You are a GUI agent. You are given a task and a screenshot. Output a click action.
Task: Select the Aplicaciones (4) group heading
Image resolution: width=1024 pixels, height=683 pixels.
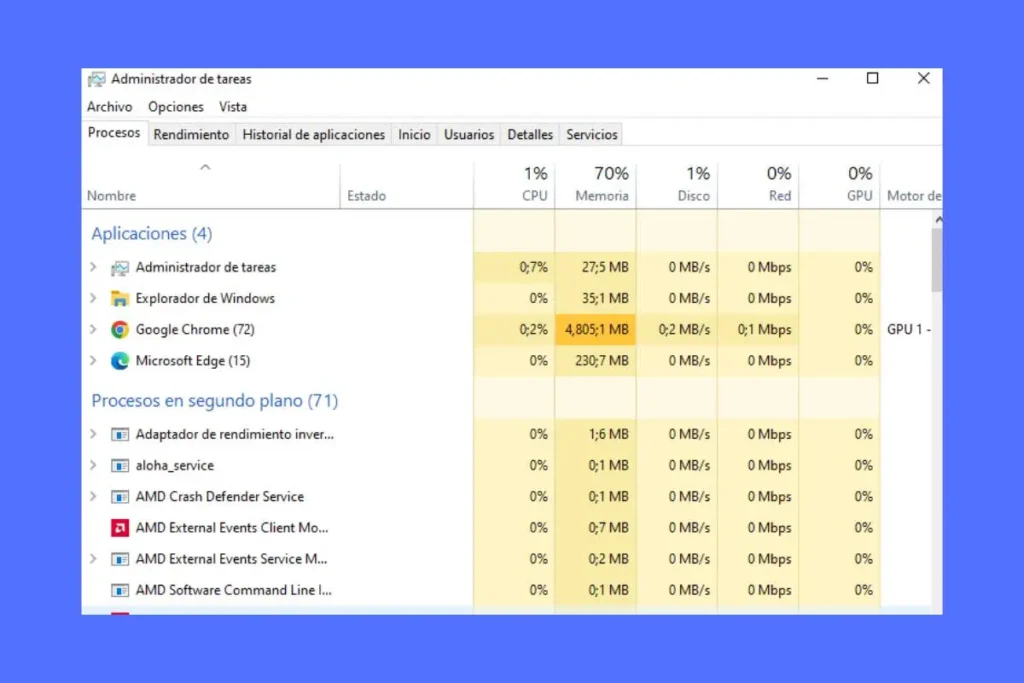coord(152,234)
